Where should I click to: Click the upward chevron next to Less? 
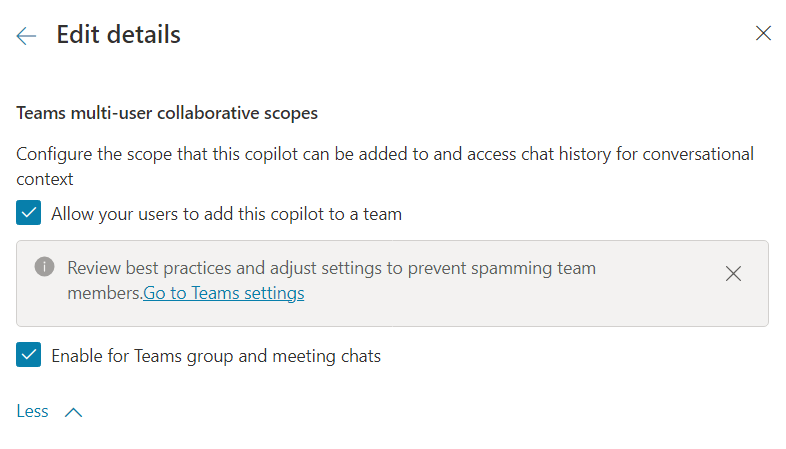[x=73, y=412]
